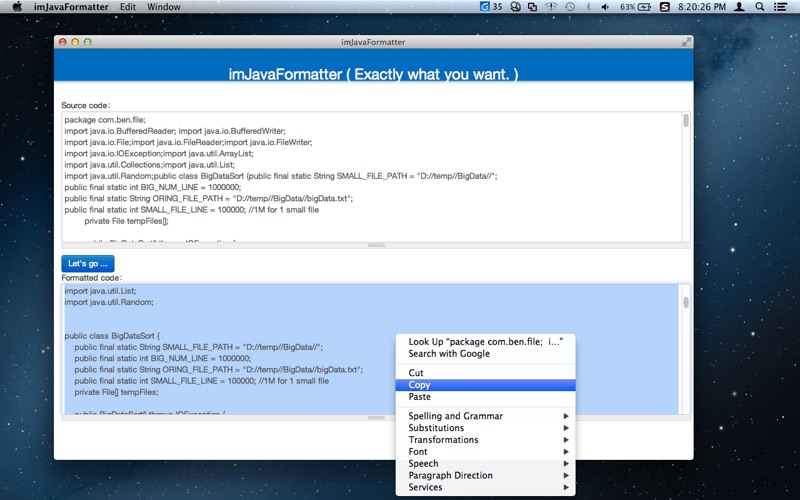This screenshot has width=800, height=500.
Task: Zoom the window with the green button
Action: point(88,42)
